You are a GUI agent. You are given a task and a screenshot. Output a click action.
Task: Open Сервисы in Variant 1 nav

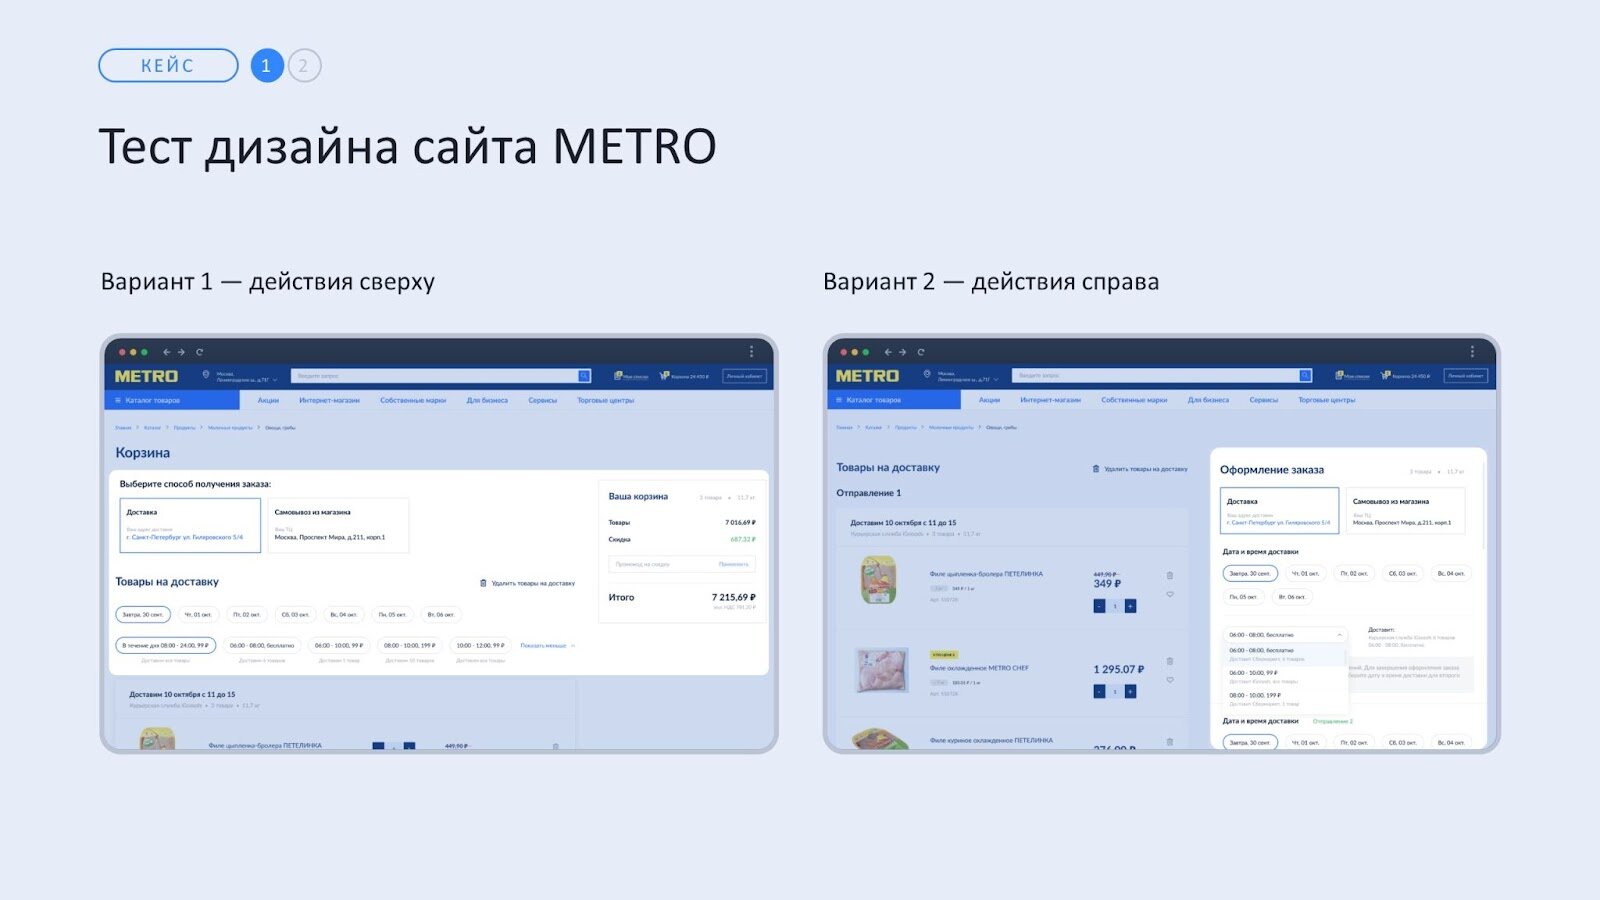(542, 400)
